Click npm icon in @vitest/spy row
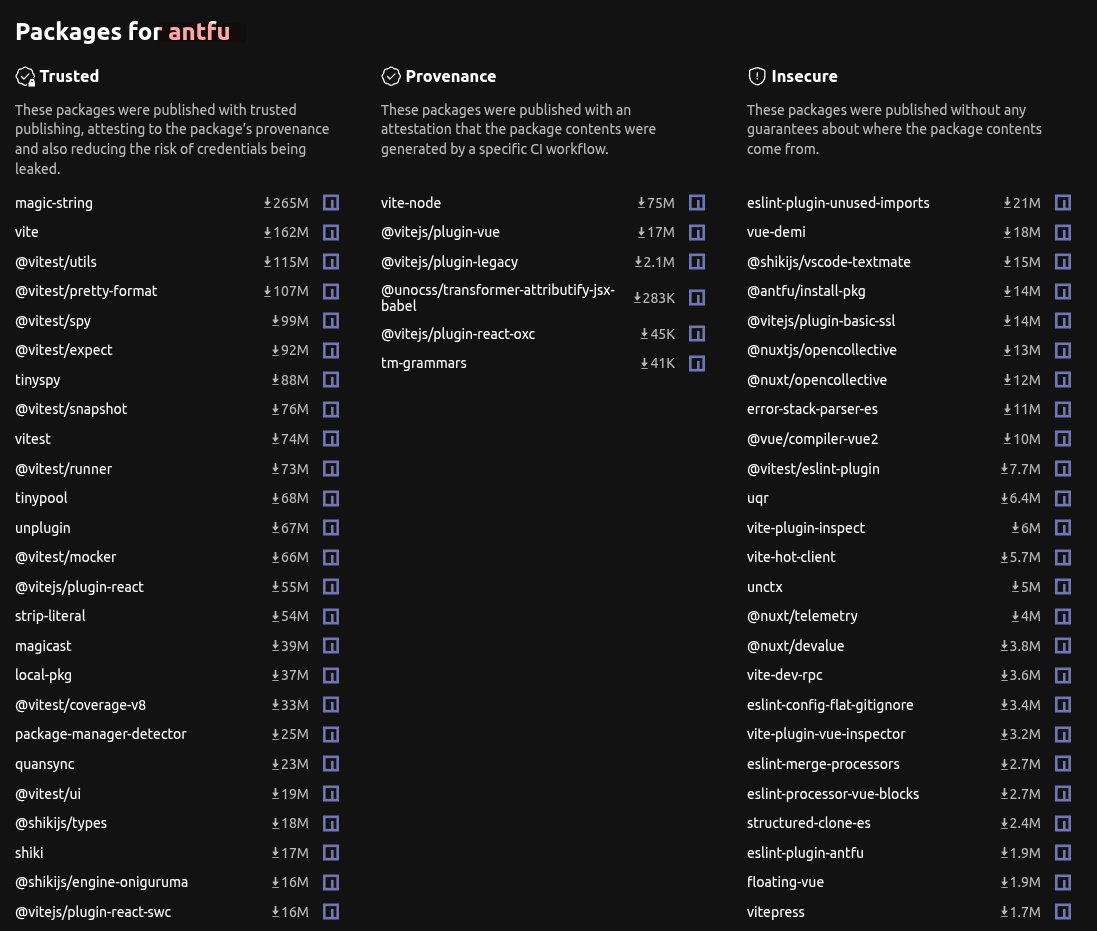The height and width of the screenshot is (931, 1097). [331, 321]
